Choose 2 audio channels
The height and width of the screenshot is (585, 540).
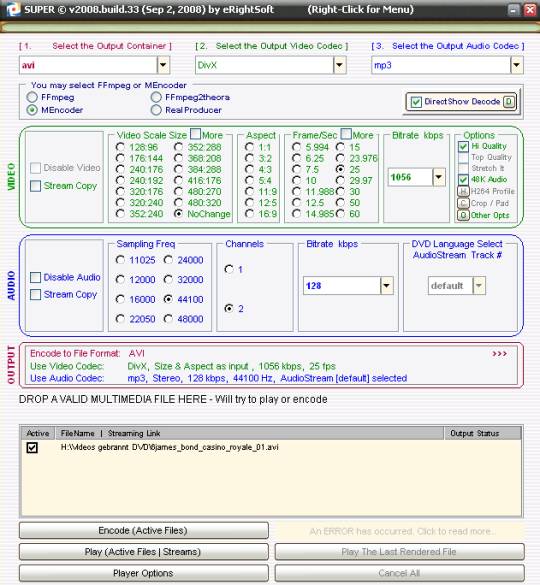pos(229,308)
